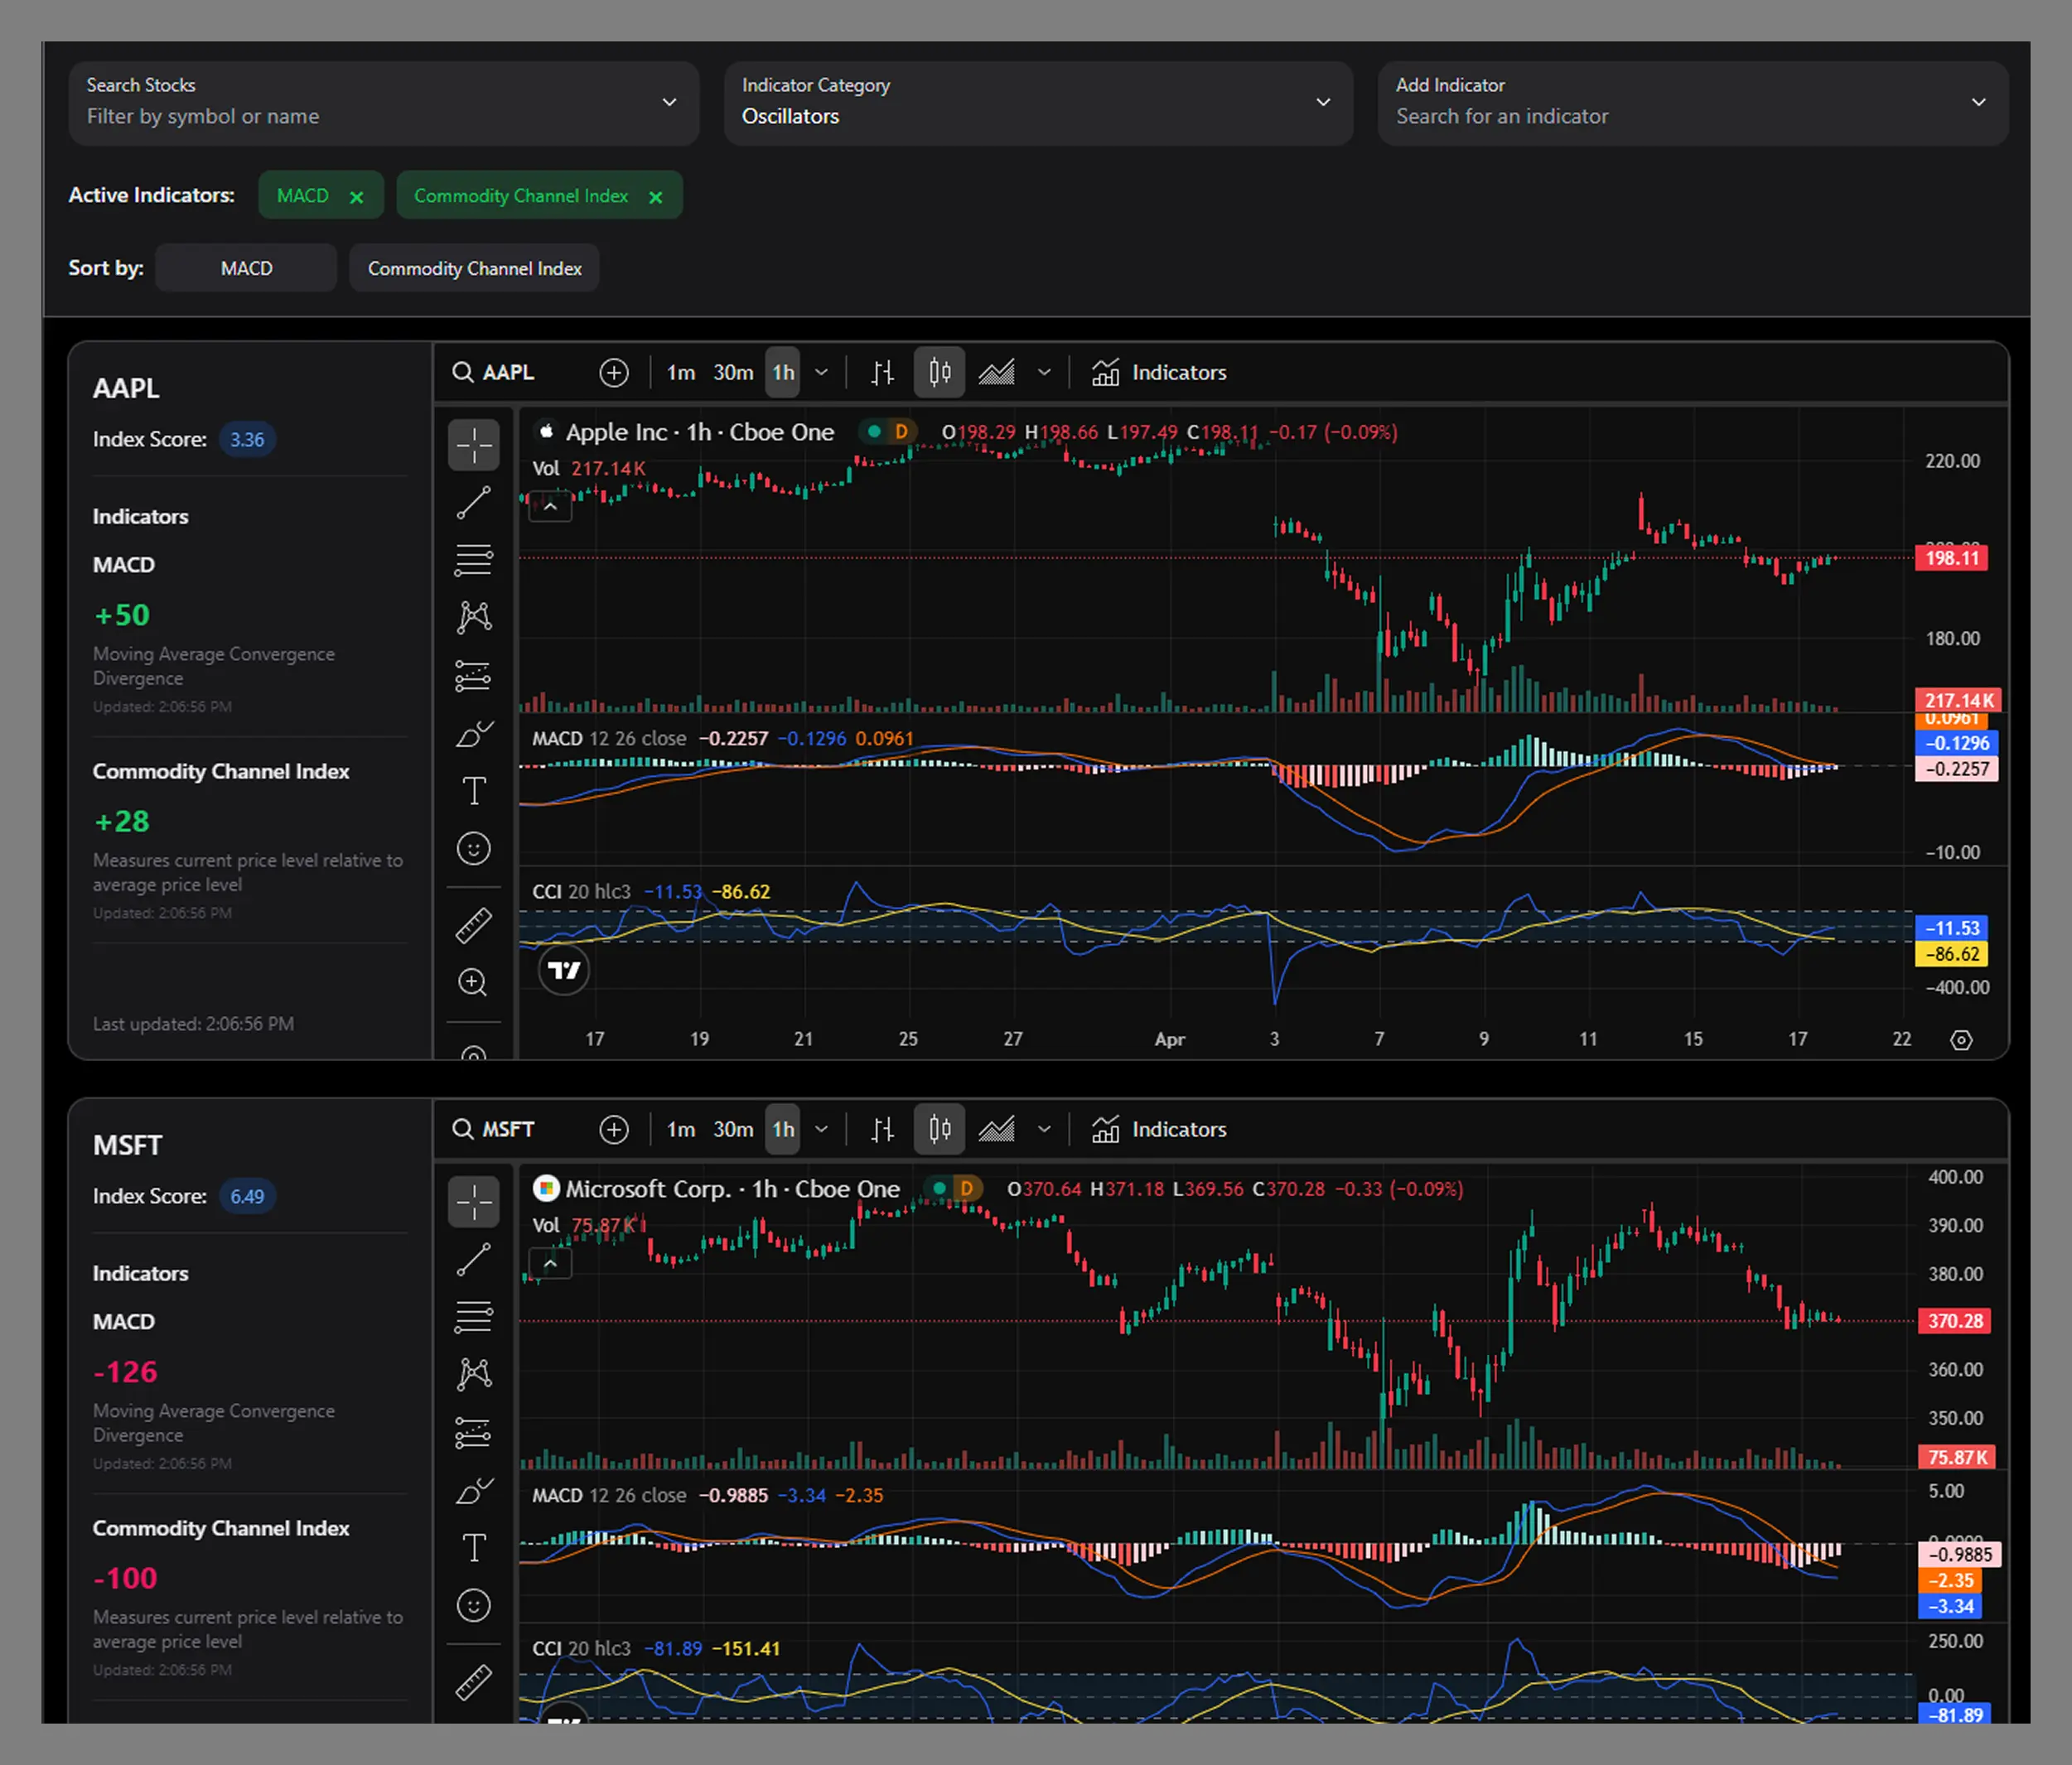Image resolution: width=2072 pixels, height=1765 pixels.
Task: Select the 1m interval on MSFT chart
Action: 681,1130
